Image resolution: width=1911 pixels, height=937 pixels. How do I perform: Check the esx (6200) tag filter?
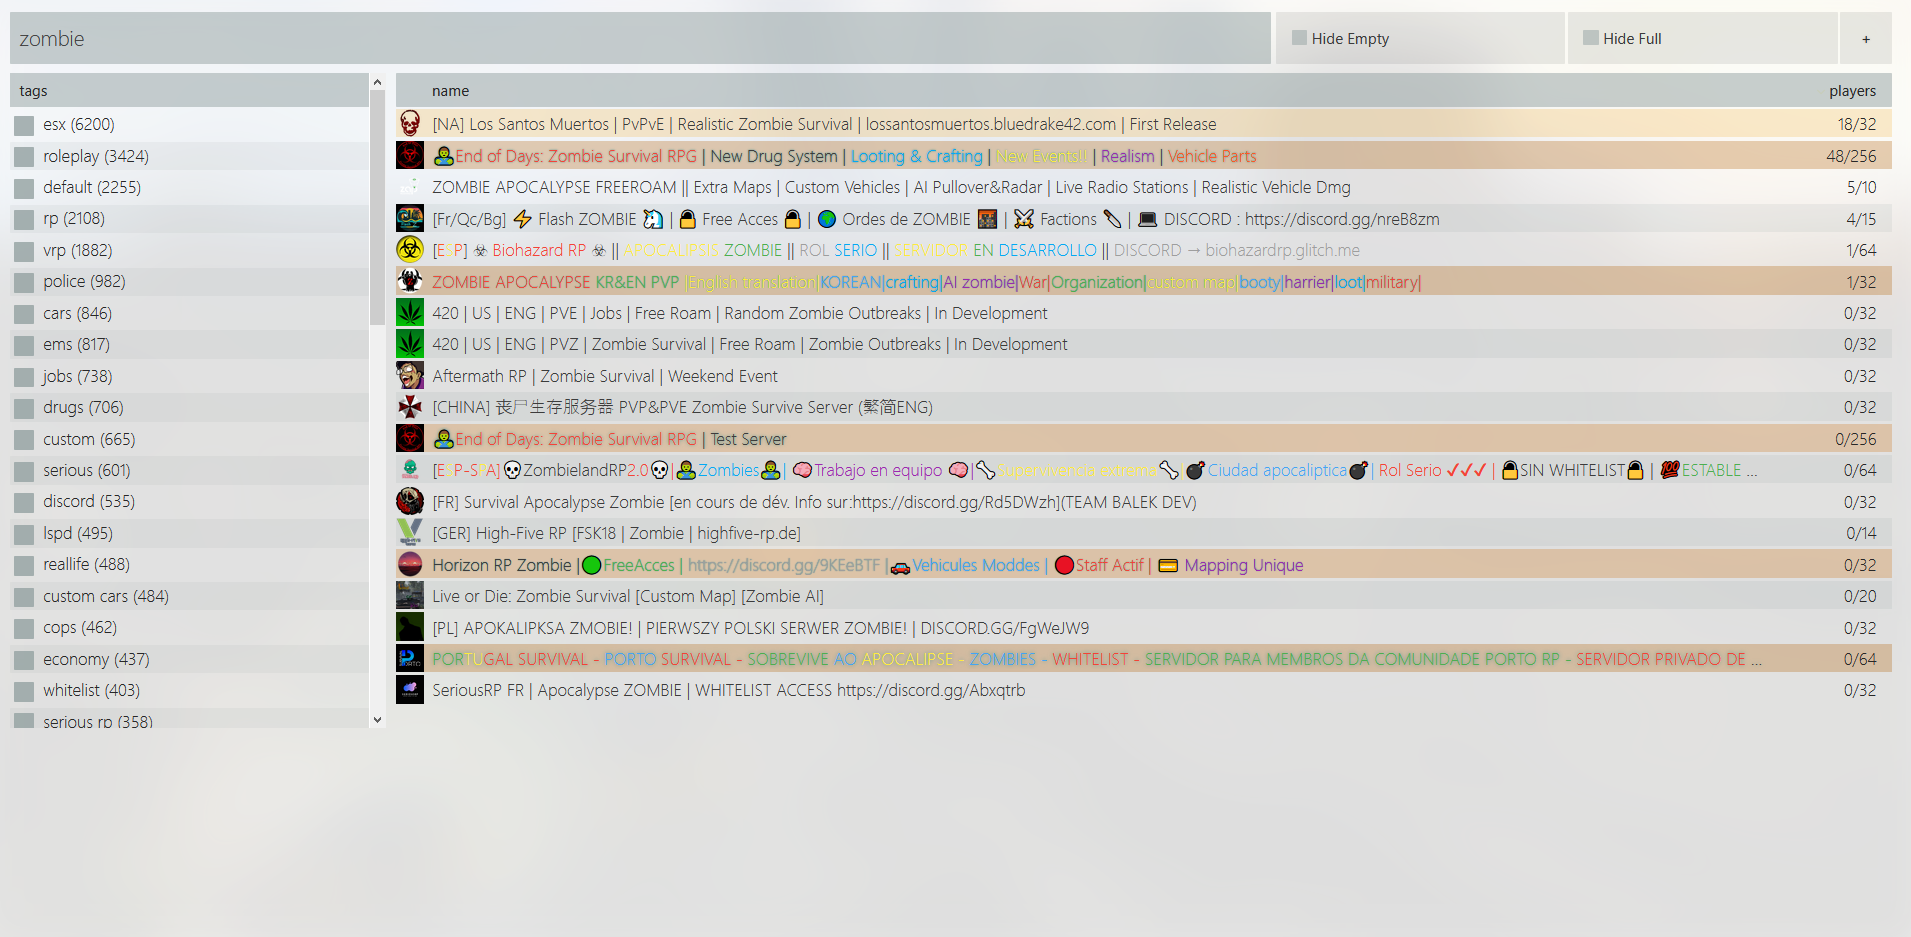(x=24, y=125)
